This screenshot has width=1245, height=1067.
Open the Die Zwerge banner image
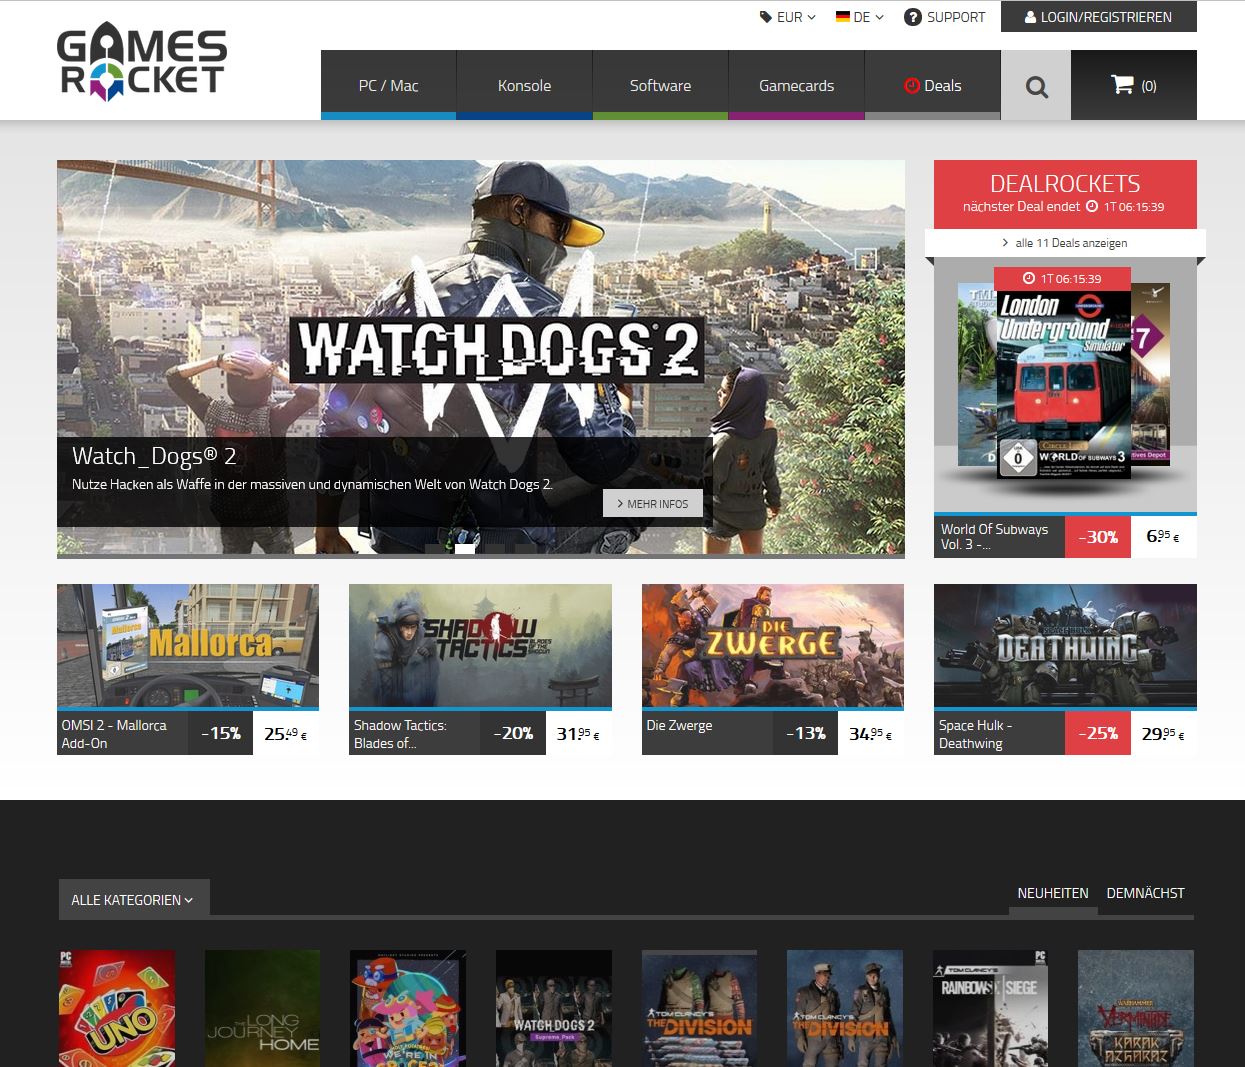click(x=773, y=646)
